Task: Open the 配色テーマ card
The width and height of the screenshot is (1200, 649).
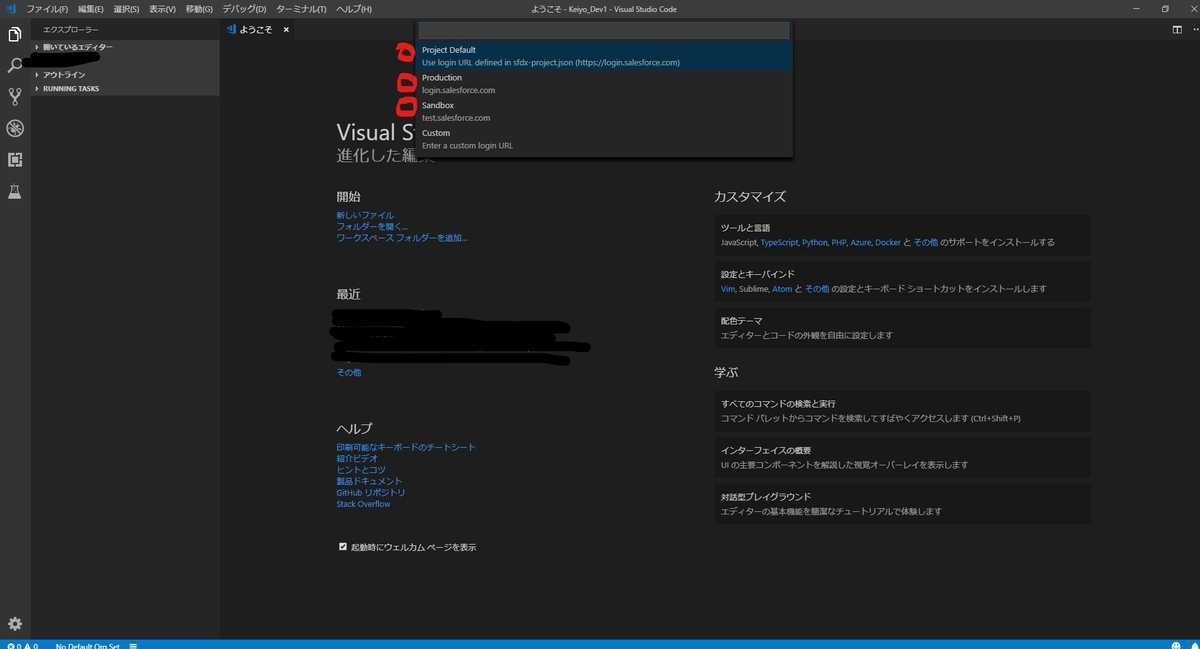Action: pyautogui.click(x=903, y=327)
